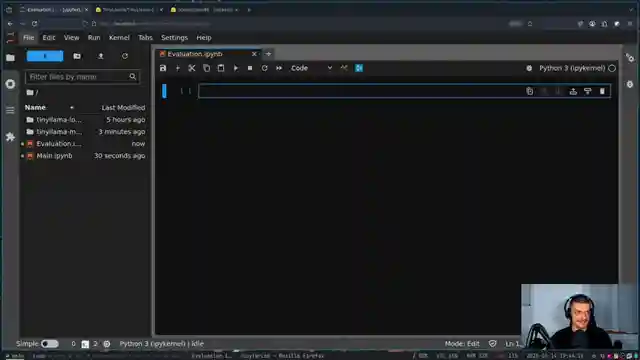Open the Settings menu
The height and width of the screenshot is (360, 640).
click(x=174, y=38)
